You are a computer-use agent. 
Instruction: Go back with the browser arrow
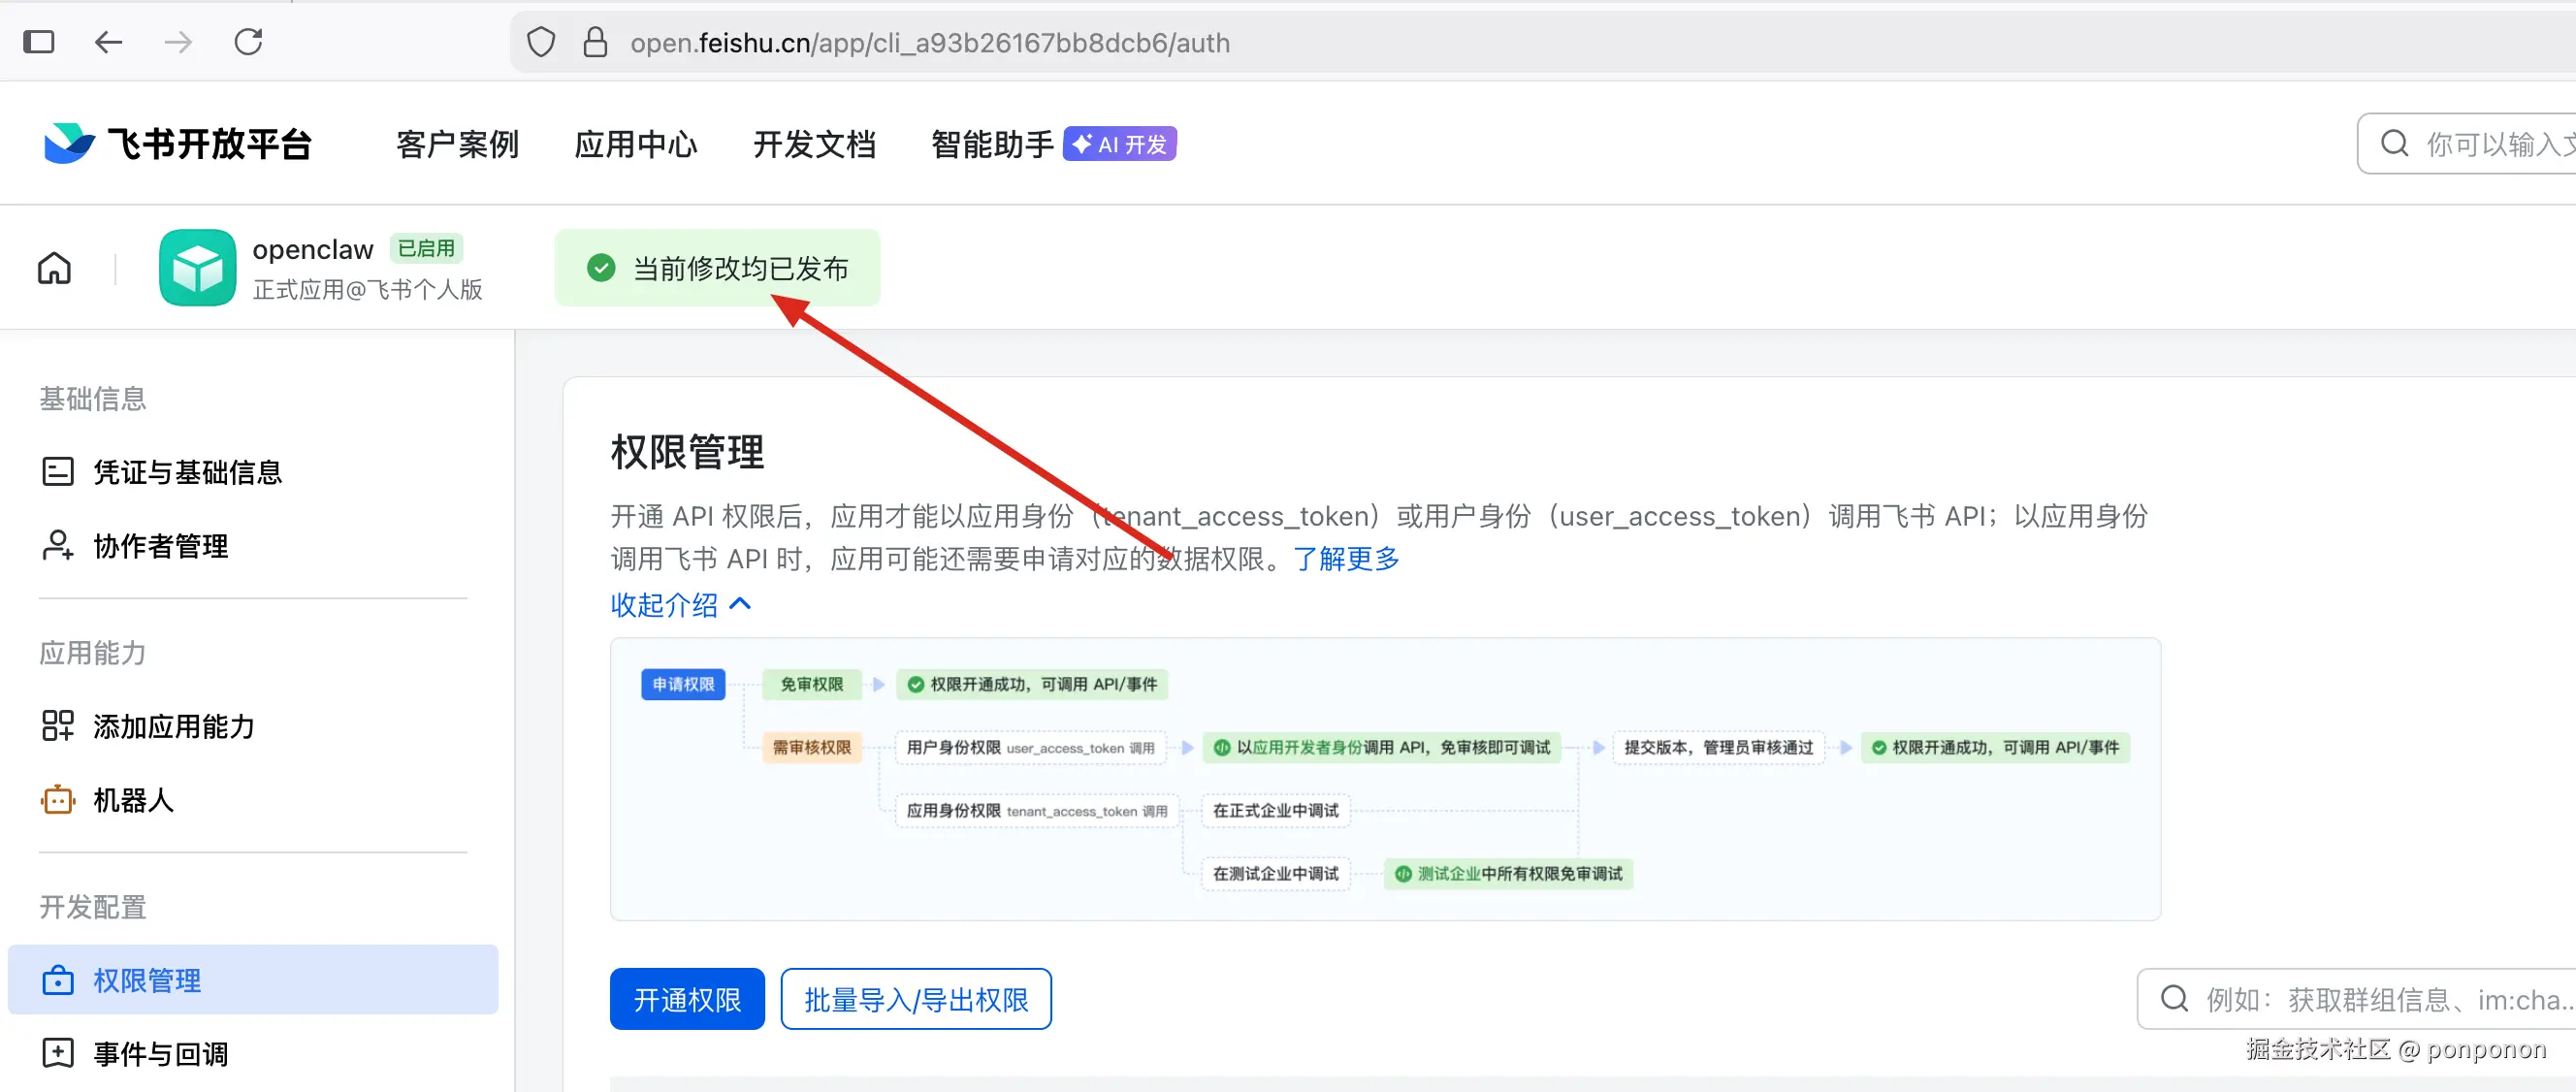108,42
